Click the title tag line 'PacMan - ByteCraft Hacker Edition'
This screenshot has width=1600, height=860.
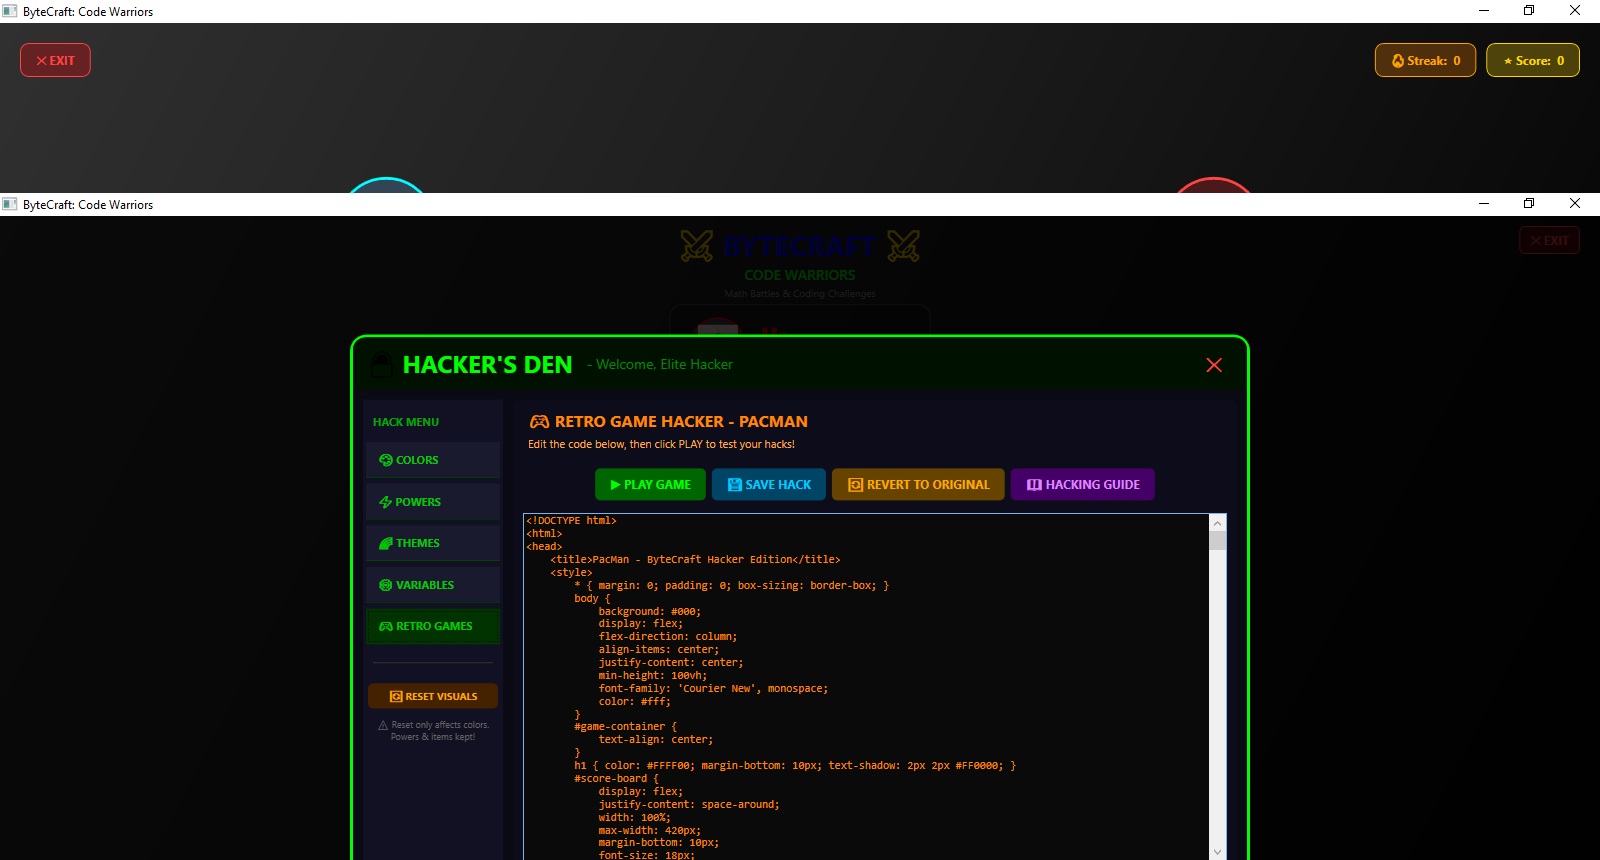(695, 560)
